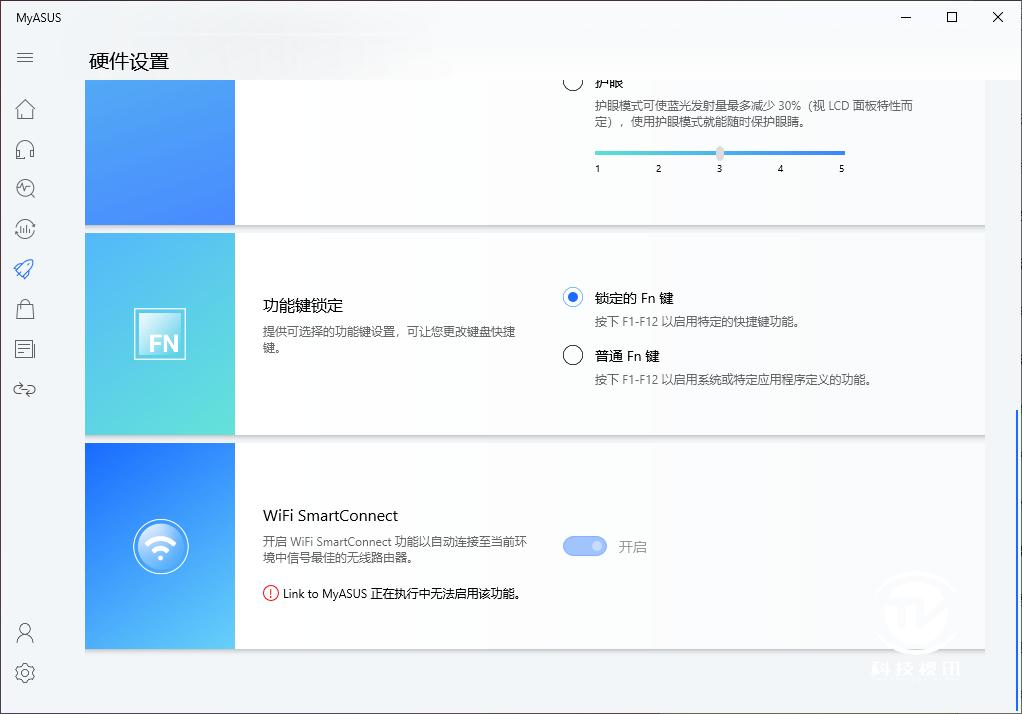Open the Link to MyASUS feature

[25, 389]
